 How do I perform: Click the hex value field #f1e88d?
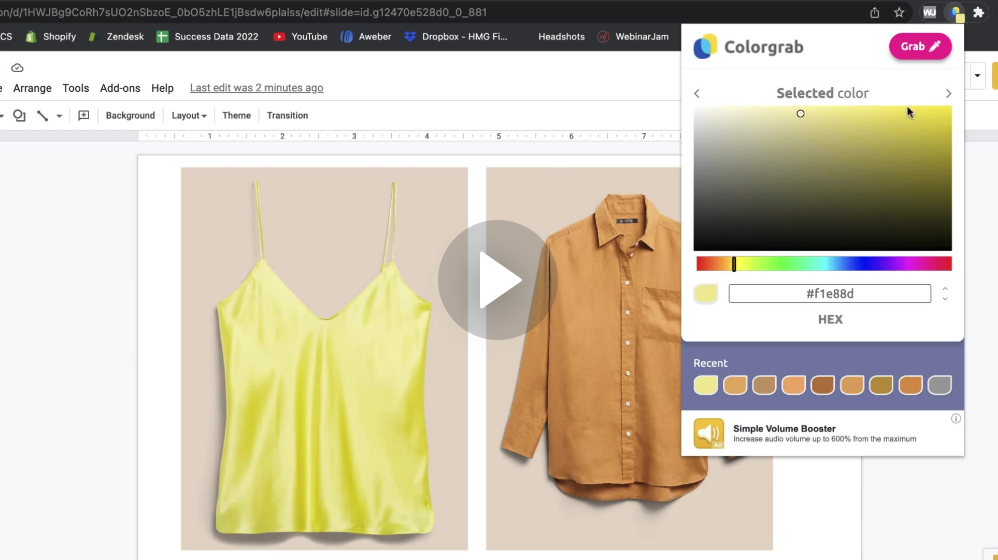[829, 293]
